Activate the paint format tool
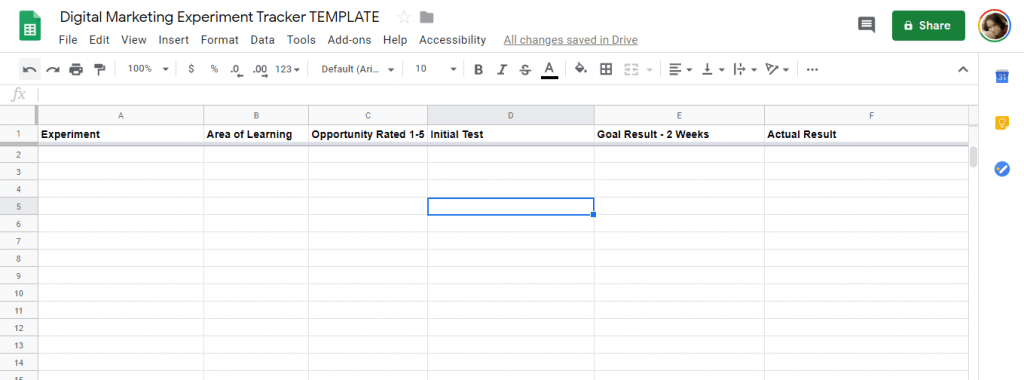 tap(99, 69)
